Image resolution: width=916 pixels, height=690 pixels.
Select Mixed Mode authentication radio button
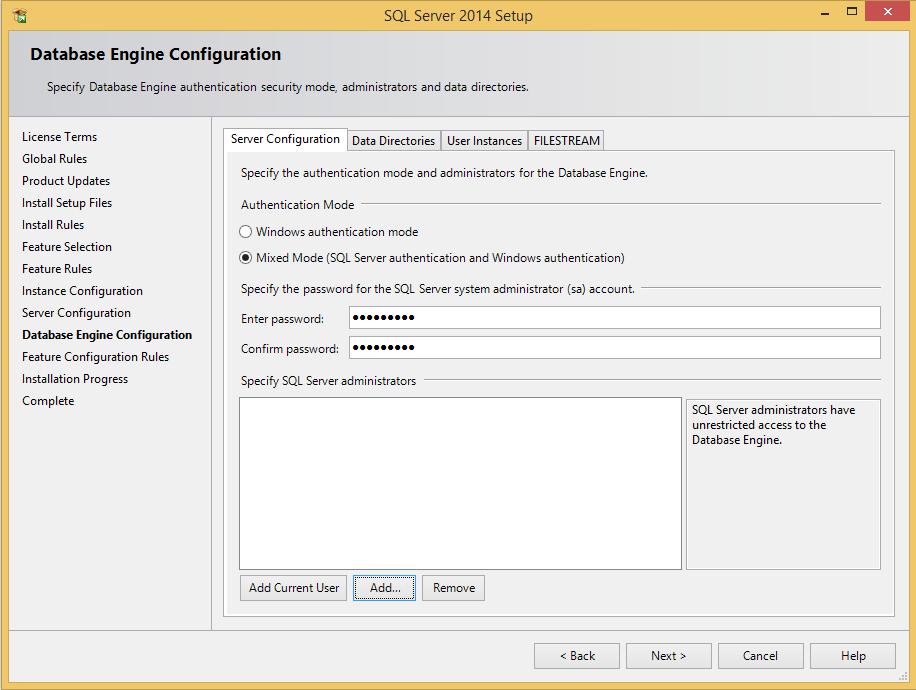pyautogui.click(x=245, y=258)
